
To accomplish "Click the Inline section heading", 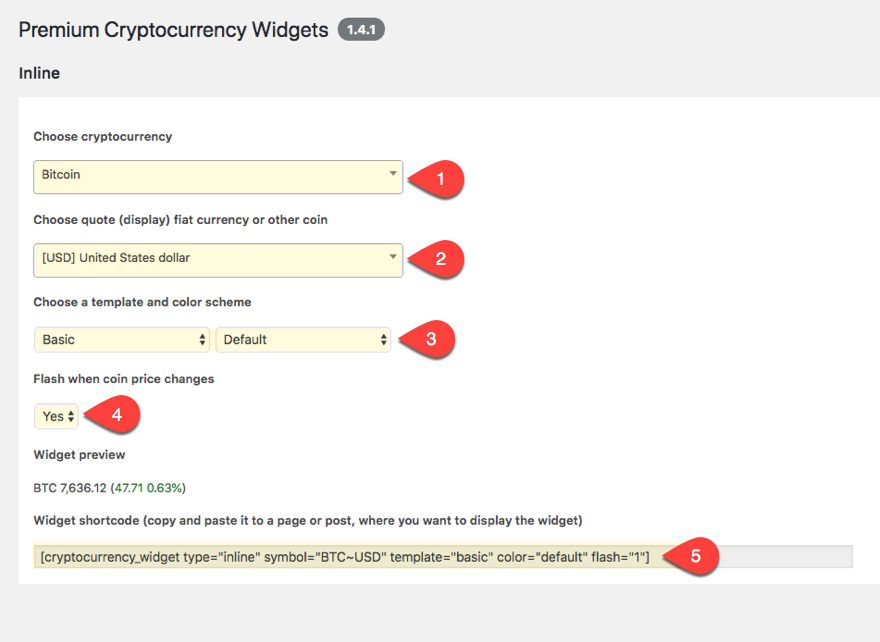I will (39, 73).
